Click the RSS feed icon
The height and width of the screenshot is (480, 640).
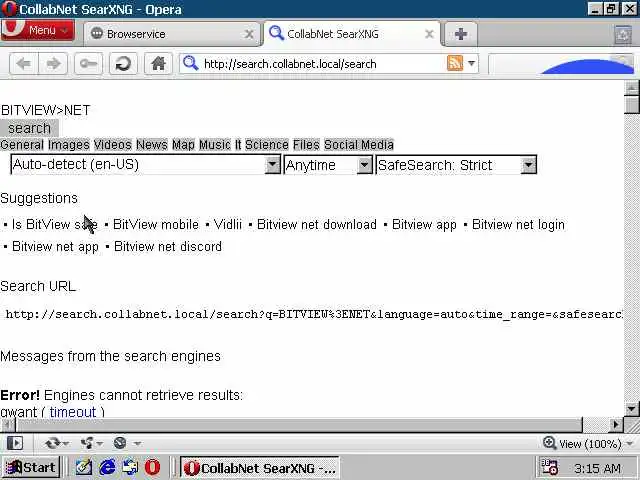tap(455, 63)
